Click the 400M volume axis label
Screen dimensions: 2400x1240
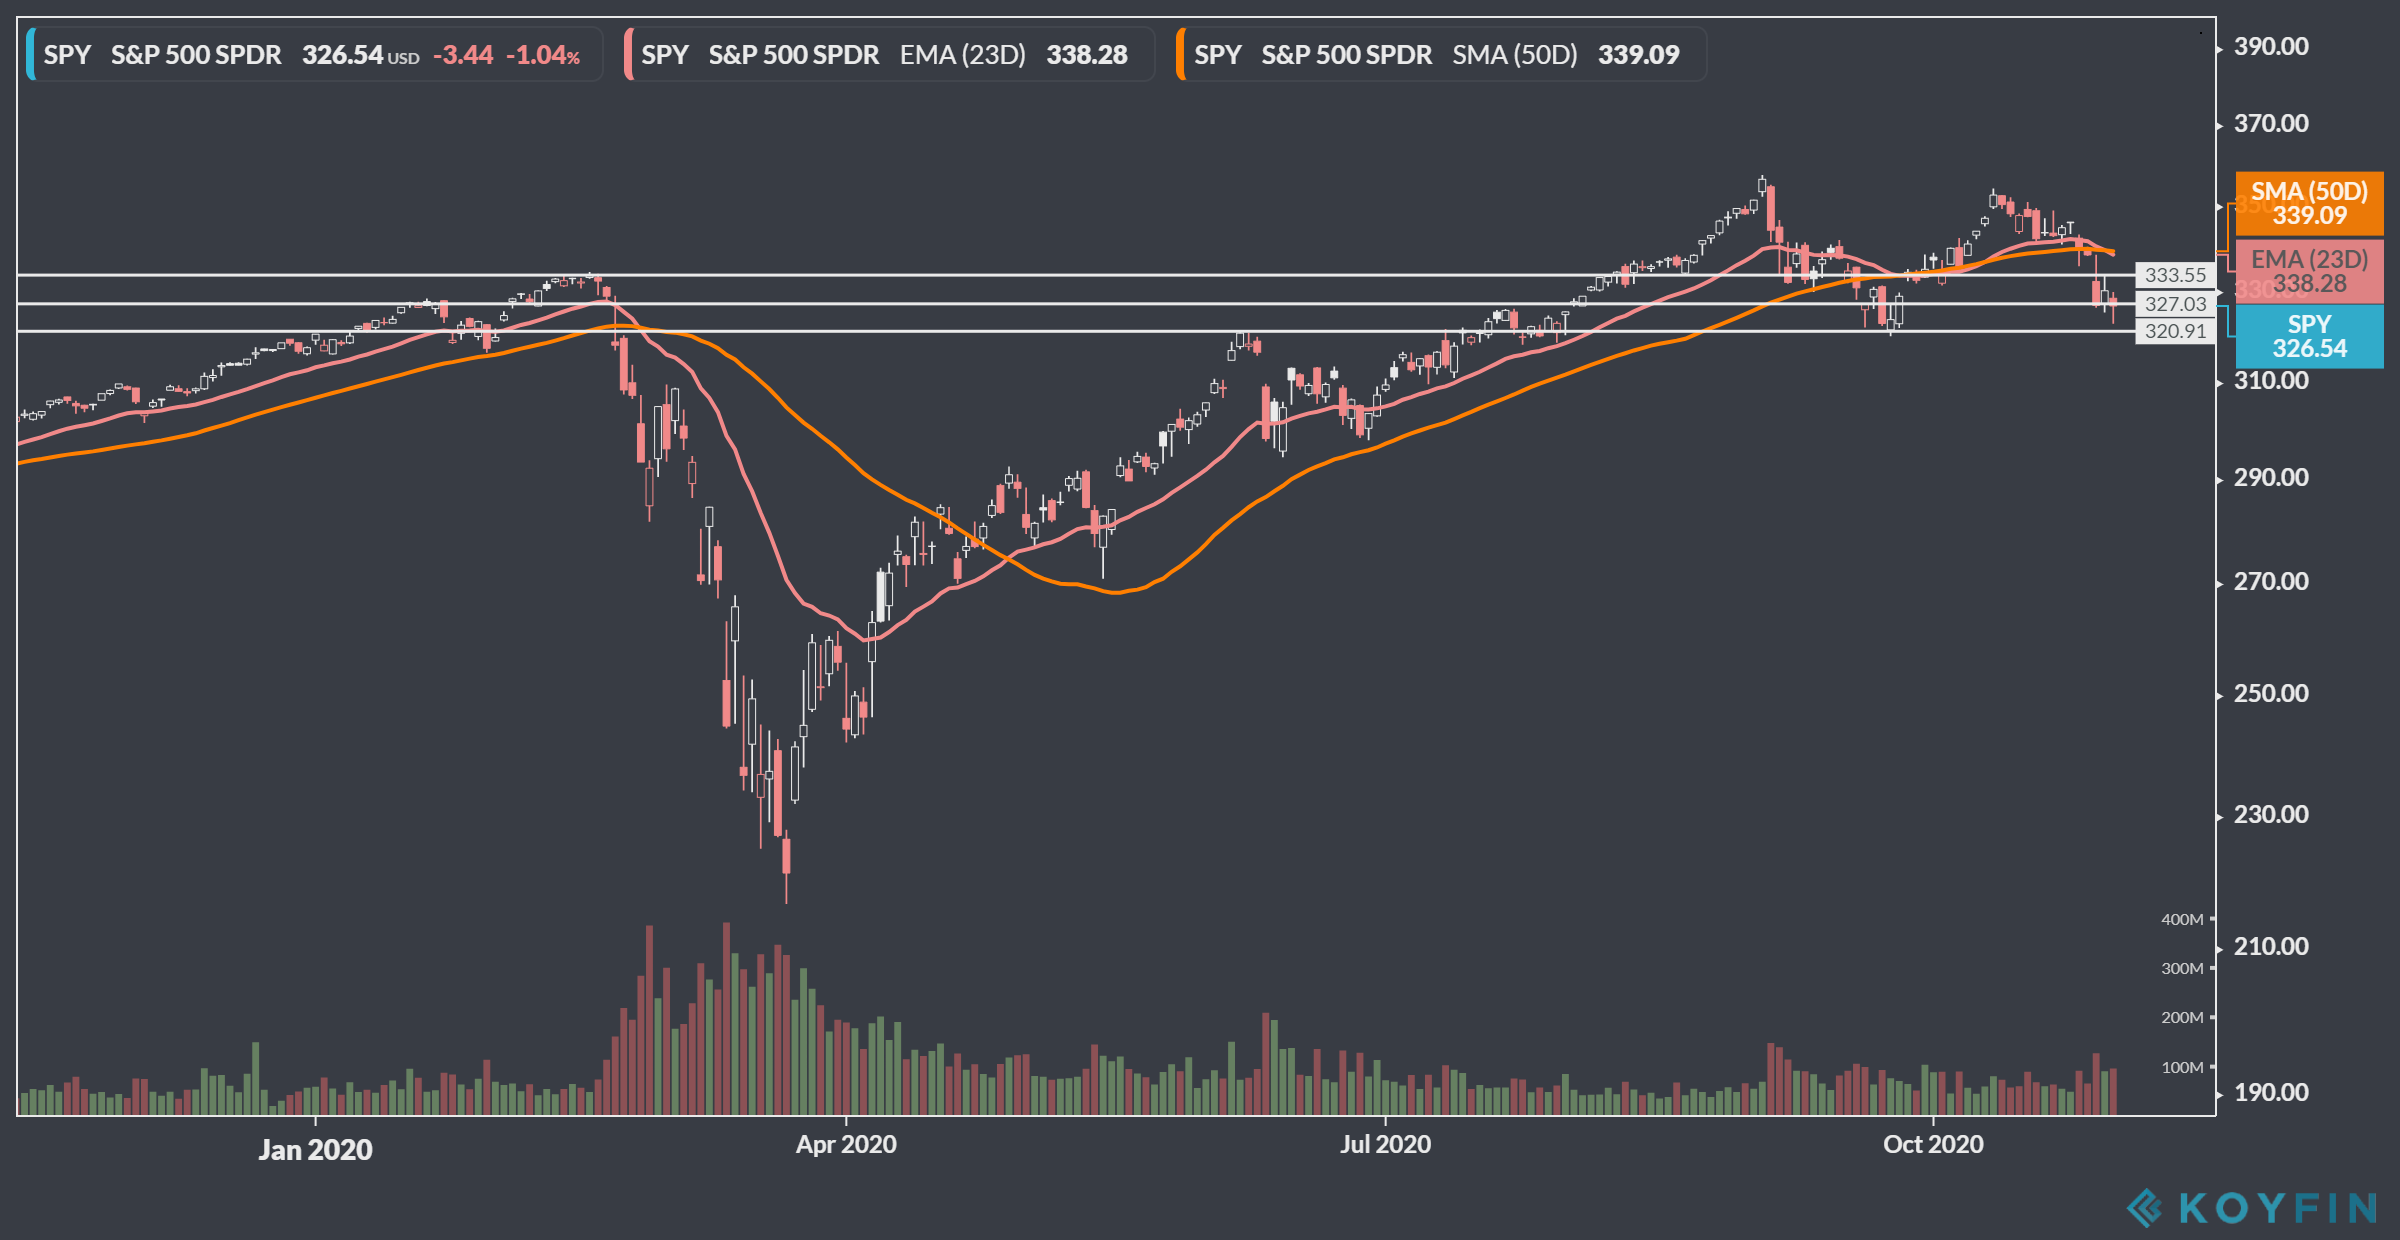2182,919
